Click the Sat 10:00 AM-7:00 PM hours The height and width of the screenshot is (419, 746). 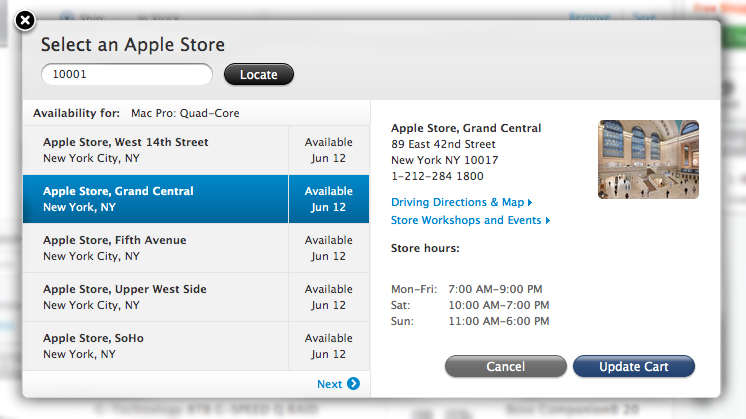[470, 305]
